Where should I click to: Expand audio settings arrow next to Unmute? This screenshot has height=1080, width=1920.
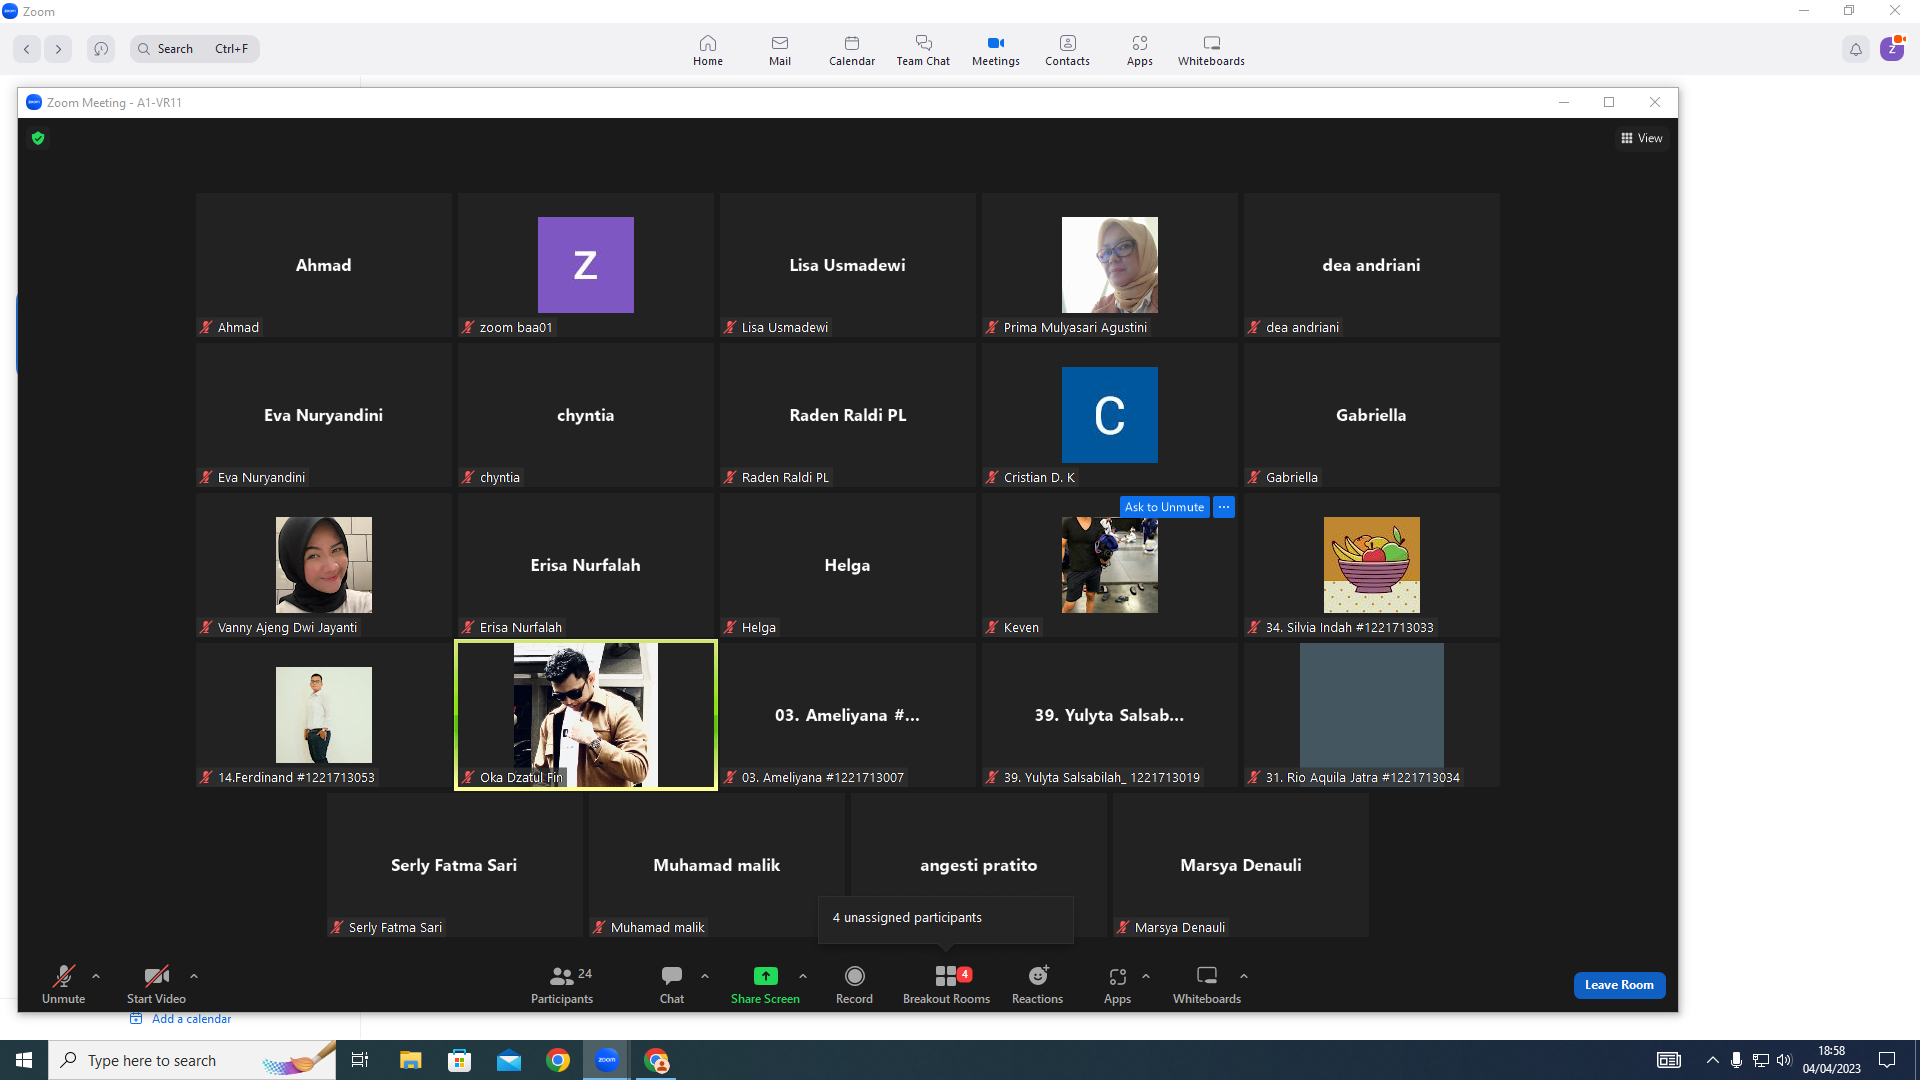(x=96, y=976)
